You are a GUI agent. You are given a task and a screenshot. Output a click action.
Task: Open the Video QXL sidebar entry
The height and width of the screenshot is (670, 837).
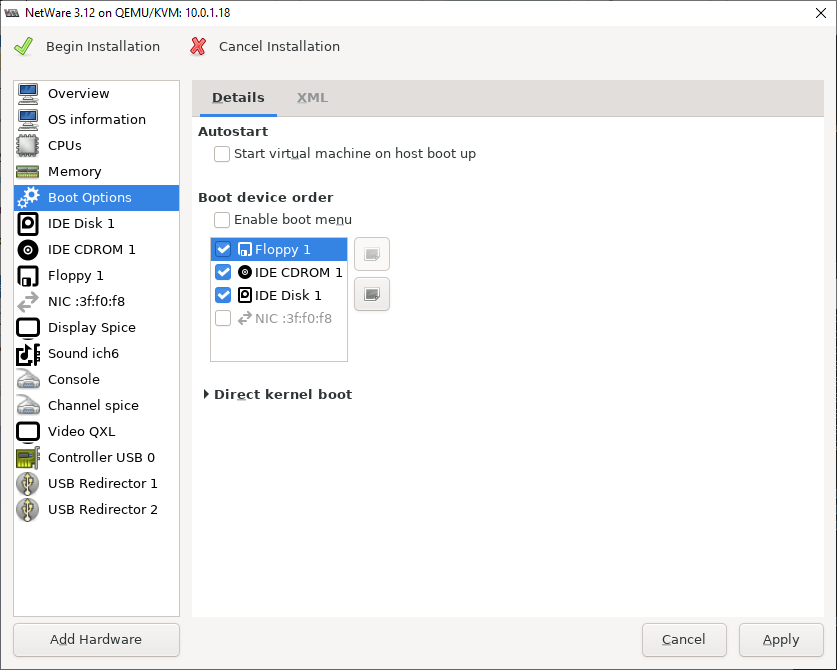pyautogui.click(x=97, y=432)
